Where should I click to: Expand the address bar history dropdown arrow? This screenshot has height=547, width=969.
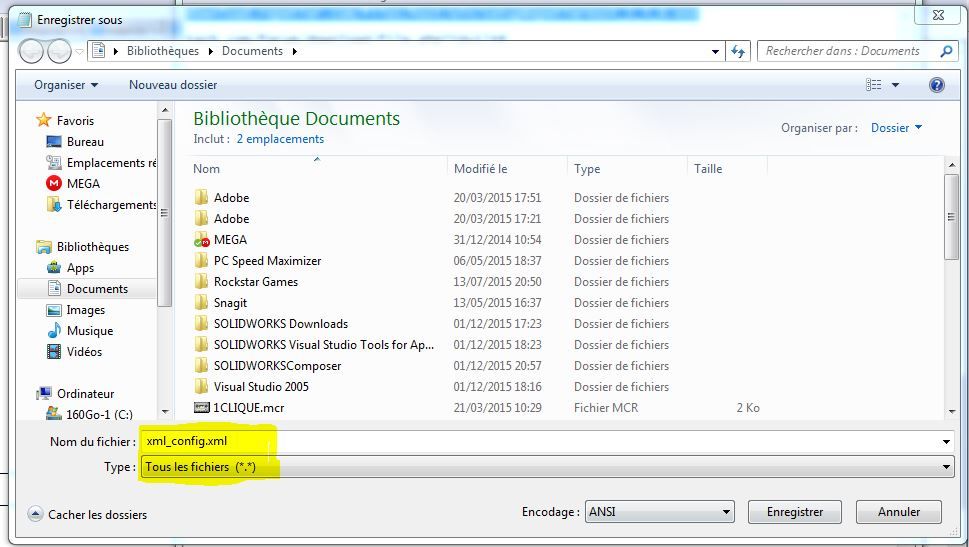point(715,51)
